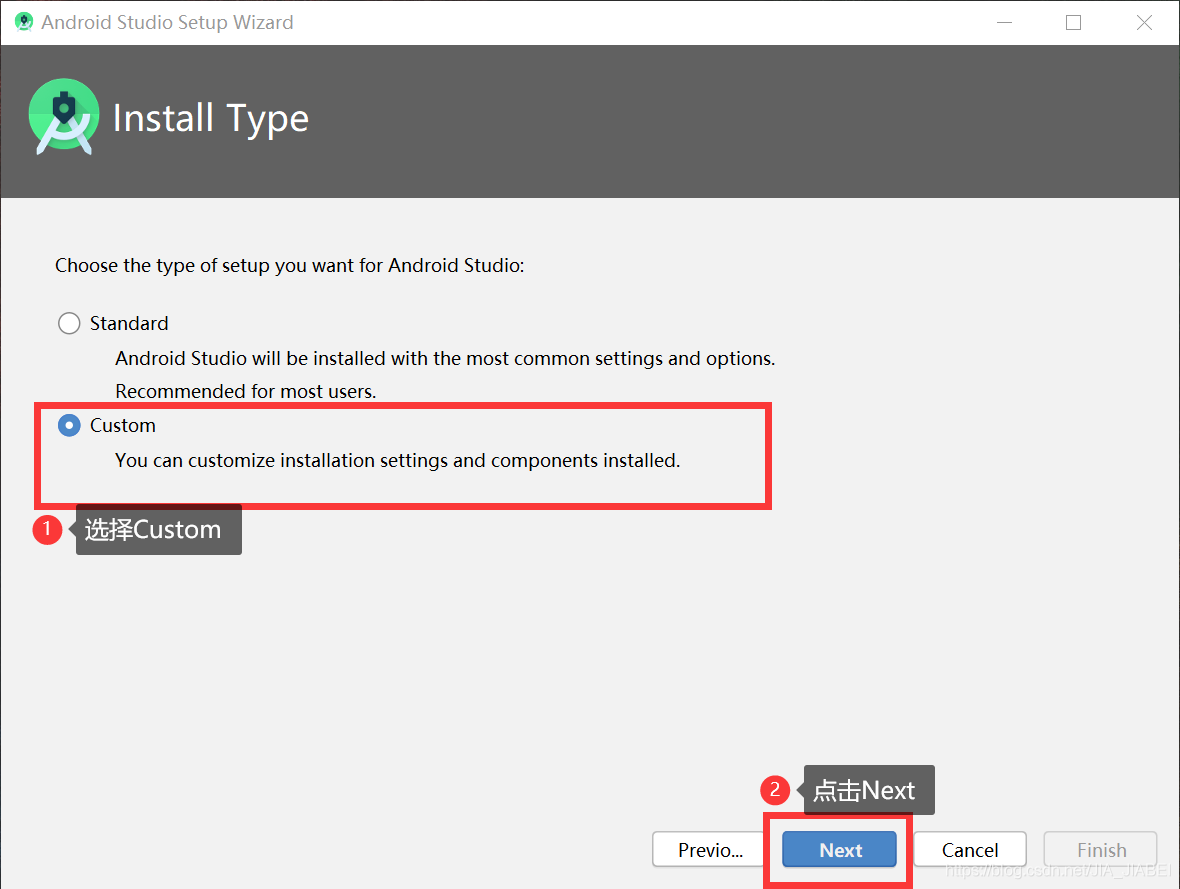Click the 'Install Type' heading
Viewport: 1180px width, 889px height.
click(211, 118)
